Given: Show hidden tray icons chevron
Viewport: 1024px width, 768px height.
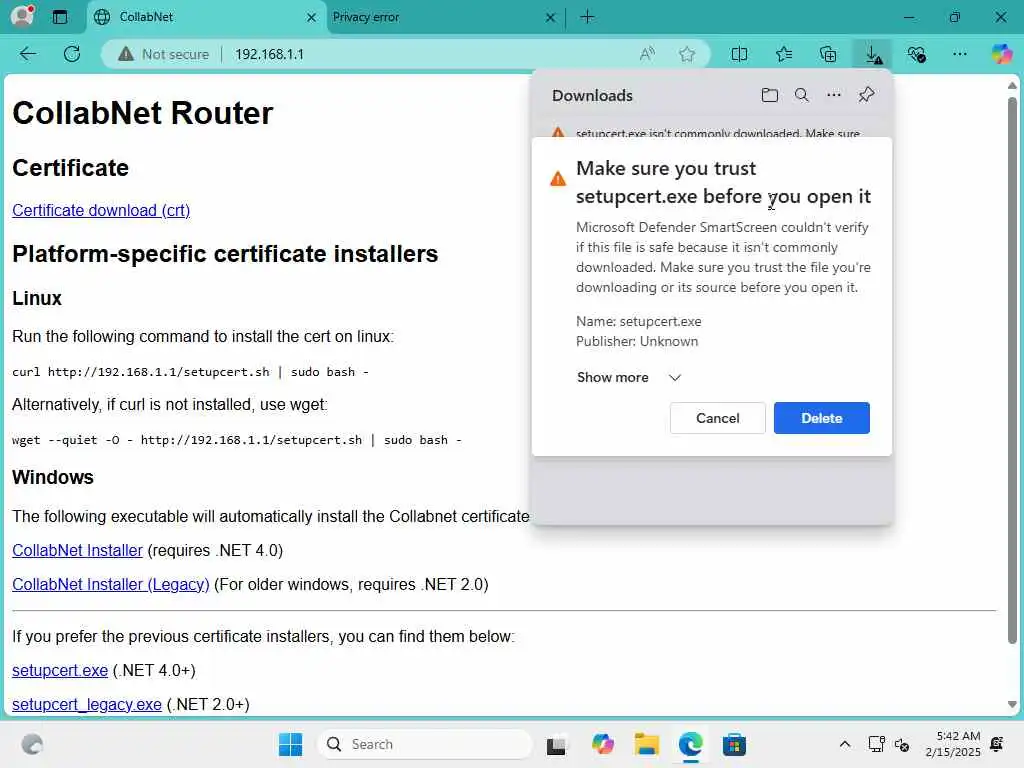Looking at the screenshot, I should click(x=844, y=744).
